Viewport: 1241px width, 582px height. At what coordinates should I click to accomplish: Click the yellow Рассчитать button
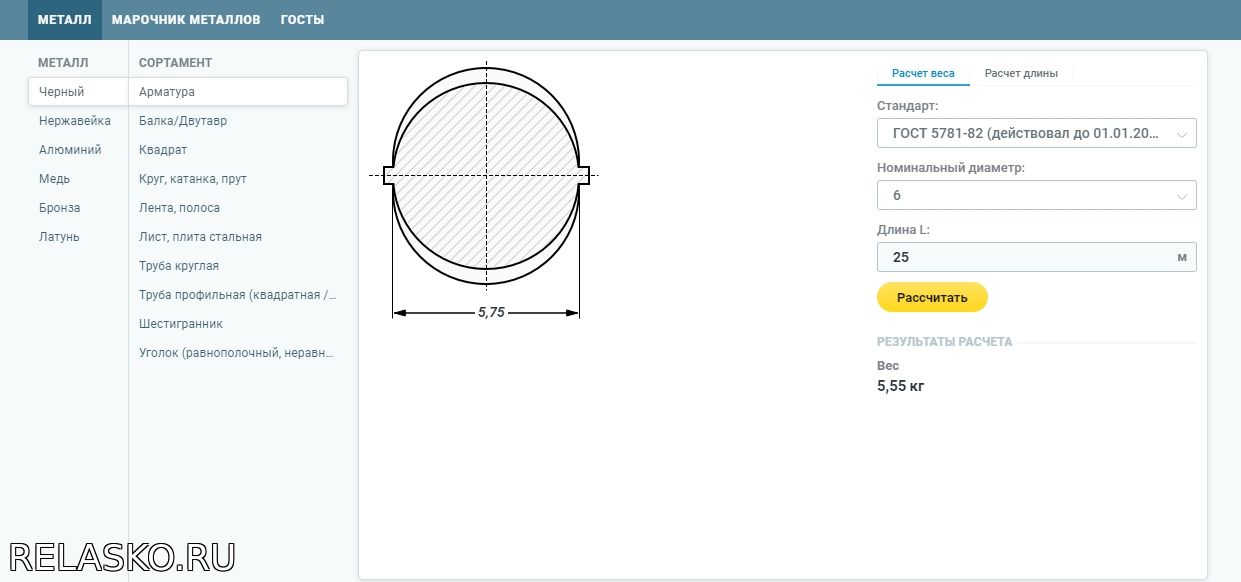932,297
